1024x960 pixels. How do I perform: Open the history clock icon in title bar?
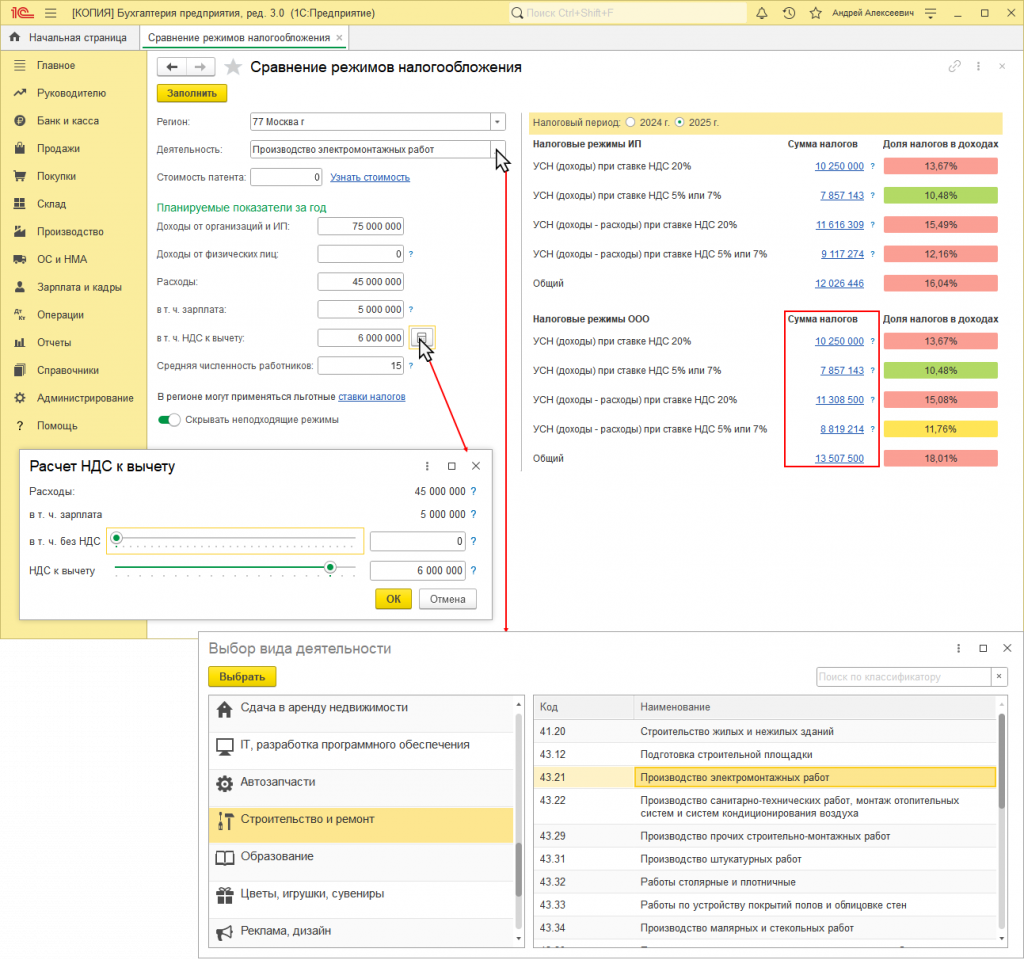(x=789, y=13)
